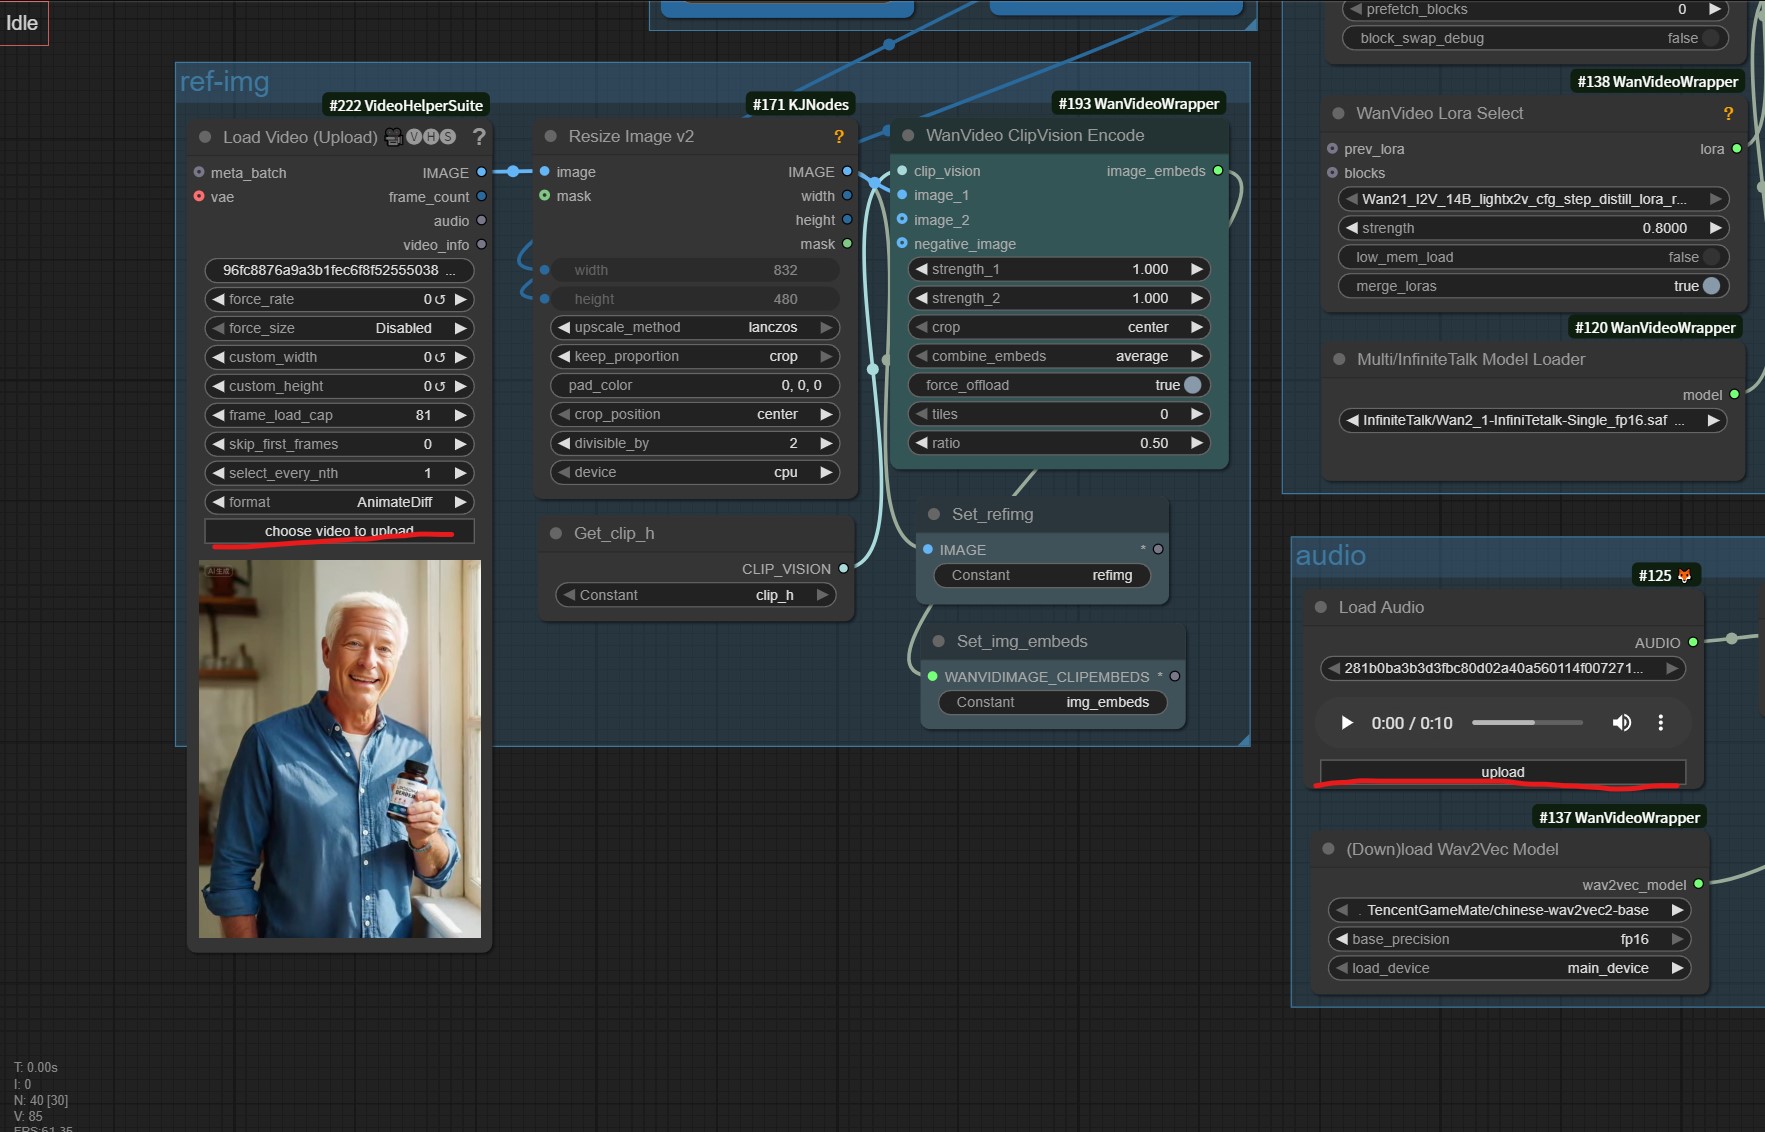Click CLIP_VISION output port on Get_clip_h

pos(843,569)
